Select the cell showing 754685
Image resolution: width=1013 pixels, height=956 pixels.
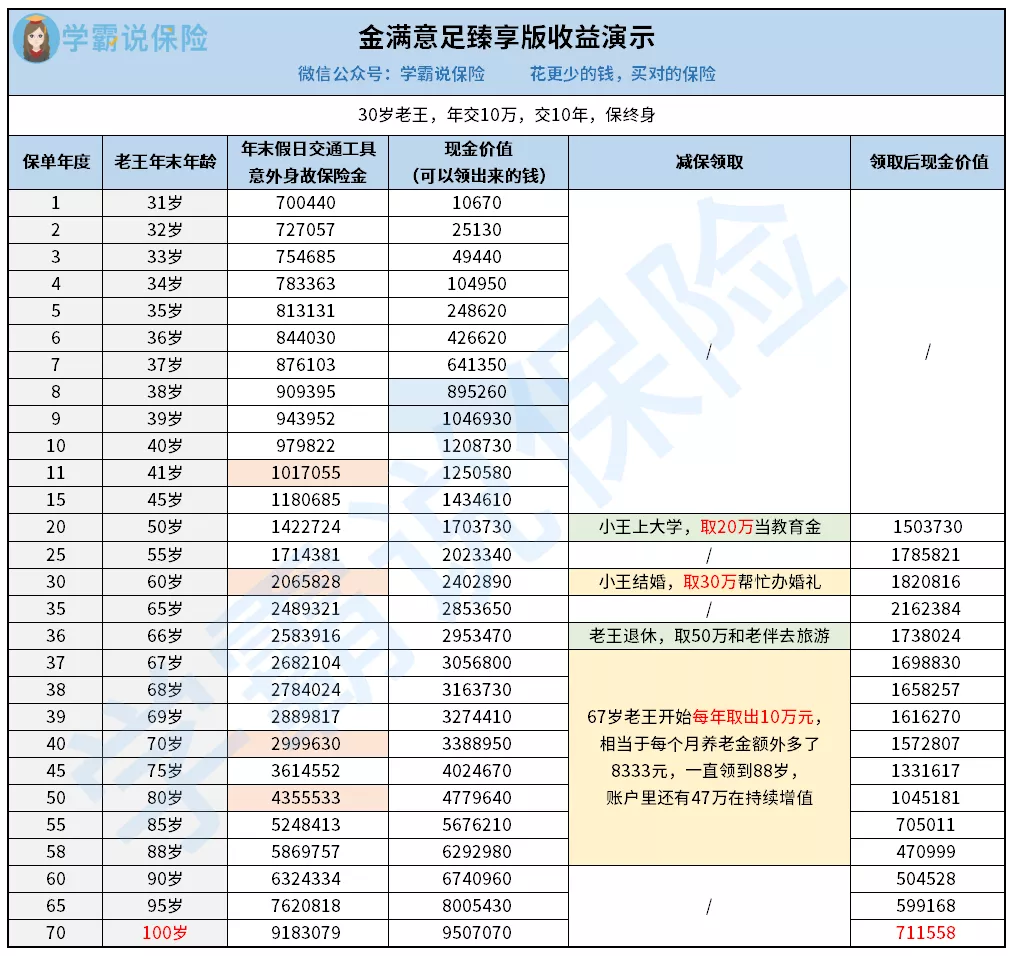(x=306, y=257)
